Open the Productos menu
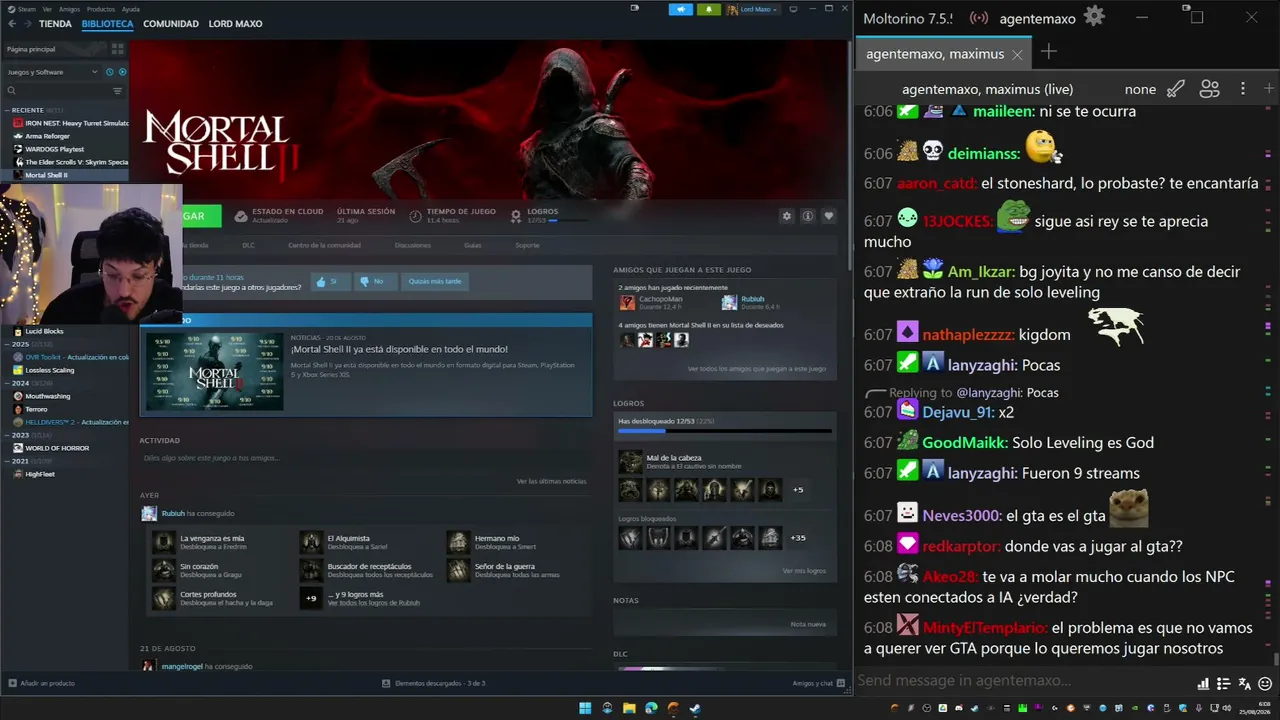The image size is (1280, 720). [x=101, y=9]
